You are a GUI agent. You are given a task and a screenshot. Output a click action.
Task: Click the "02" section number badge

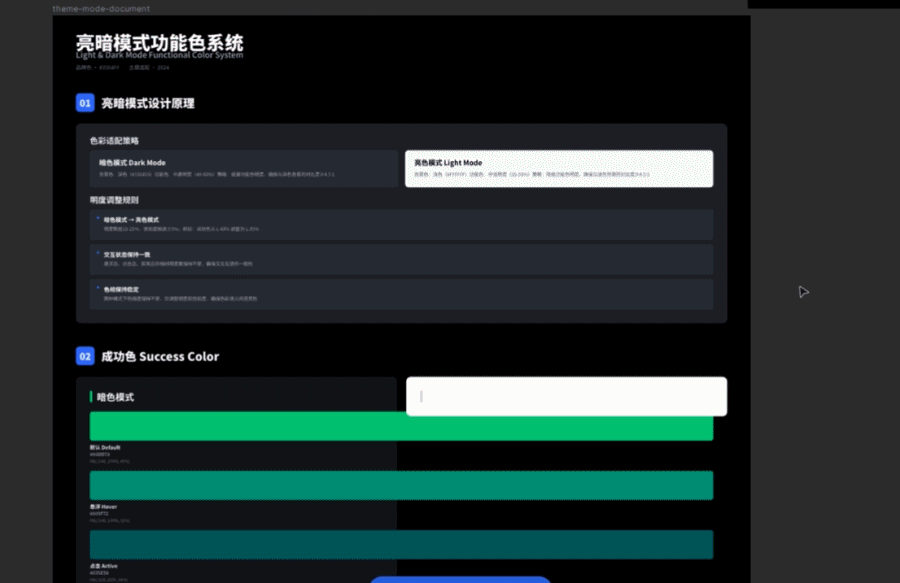pos(85,356)
